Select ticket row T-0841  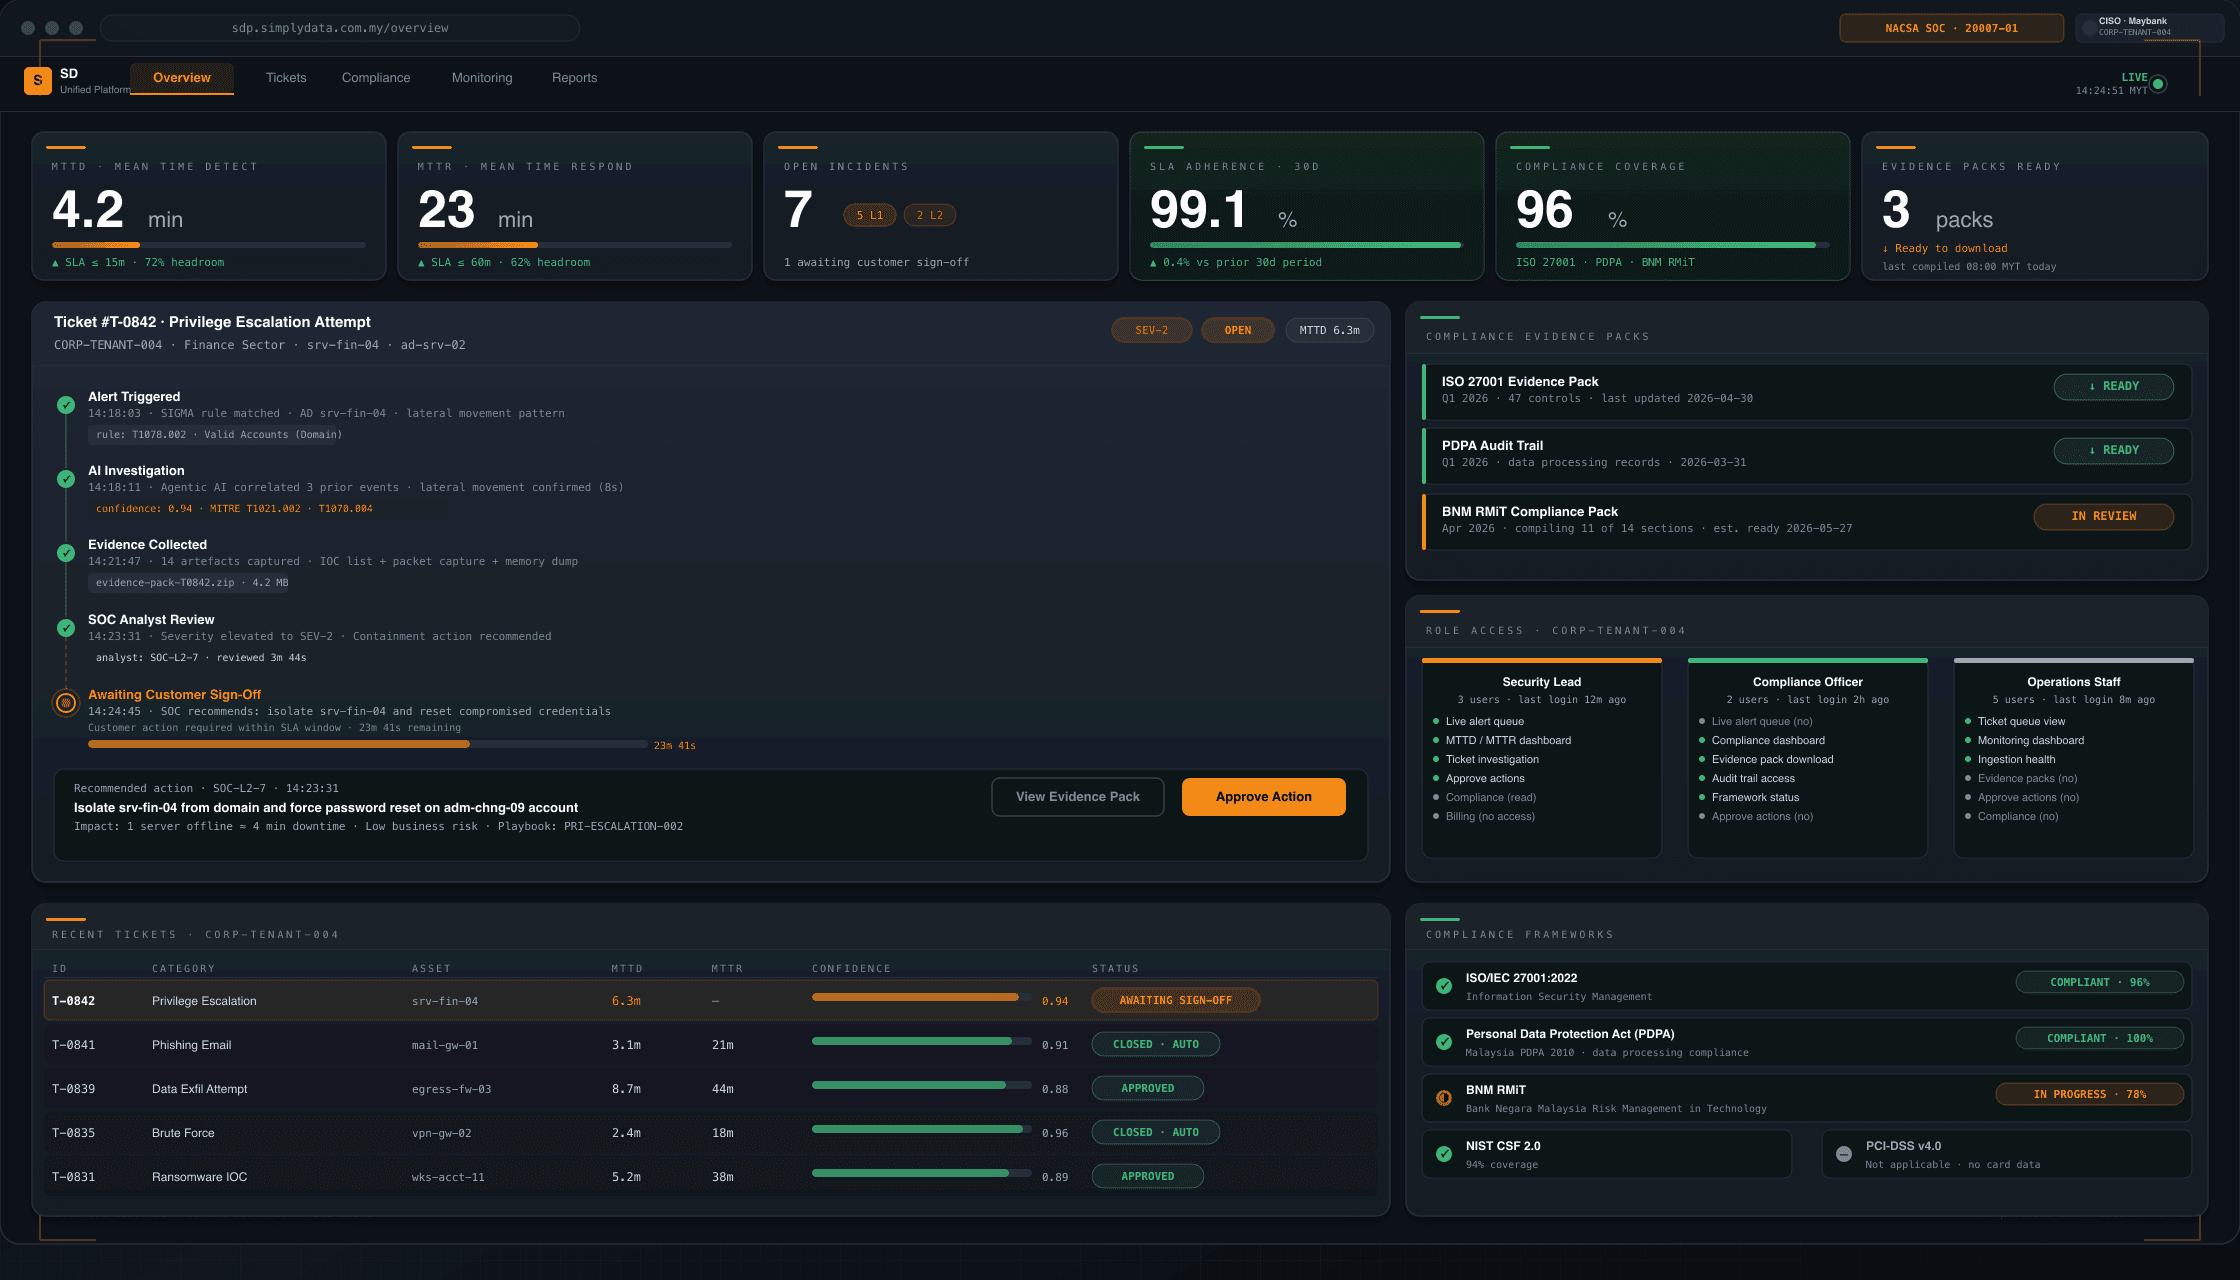pyautogui.click(x=711, y=1045)
